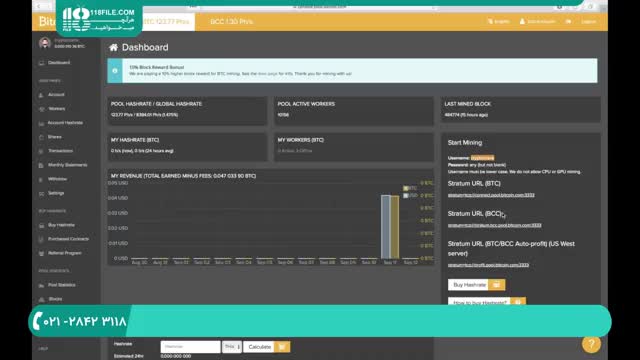Click the orange help question mark
Image resolution: width=640 pixels, height=360 pixels.
coord(591,344)
